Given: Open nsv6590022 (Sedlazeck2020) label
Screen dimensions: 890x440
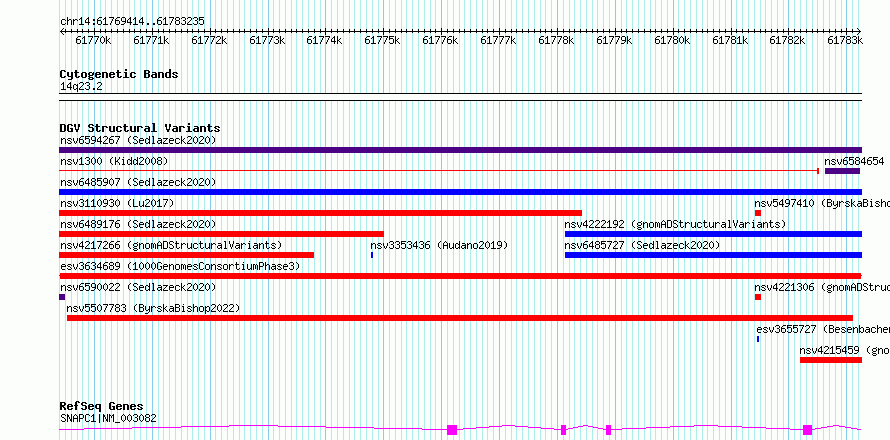Looking at the screenshot, I should pyautogui.click(x=138, y=287).
